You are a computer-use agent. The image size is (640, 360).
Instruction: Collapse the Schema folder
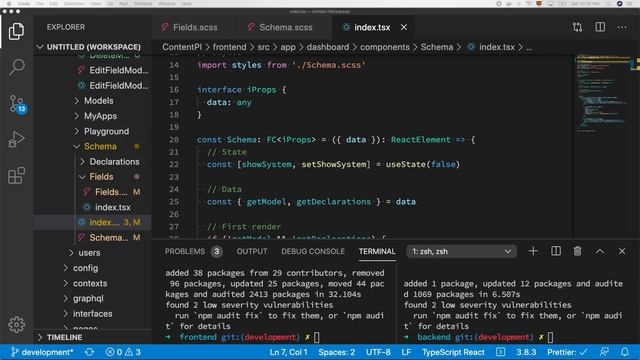click(x=100, y=146)
